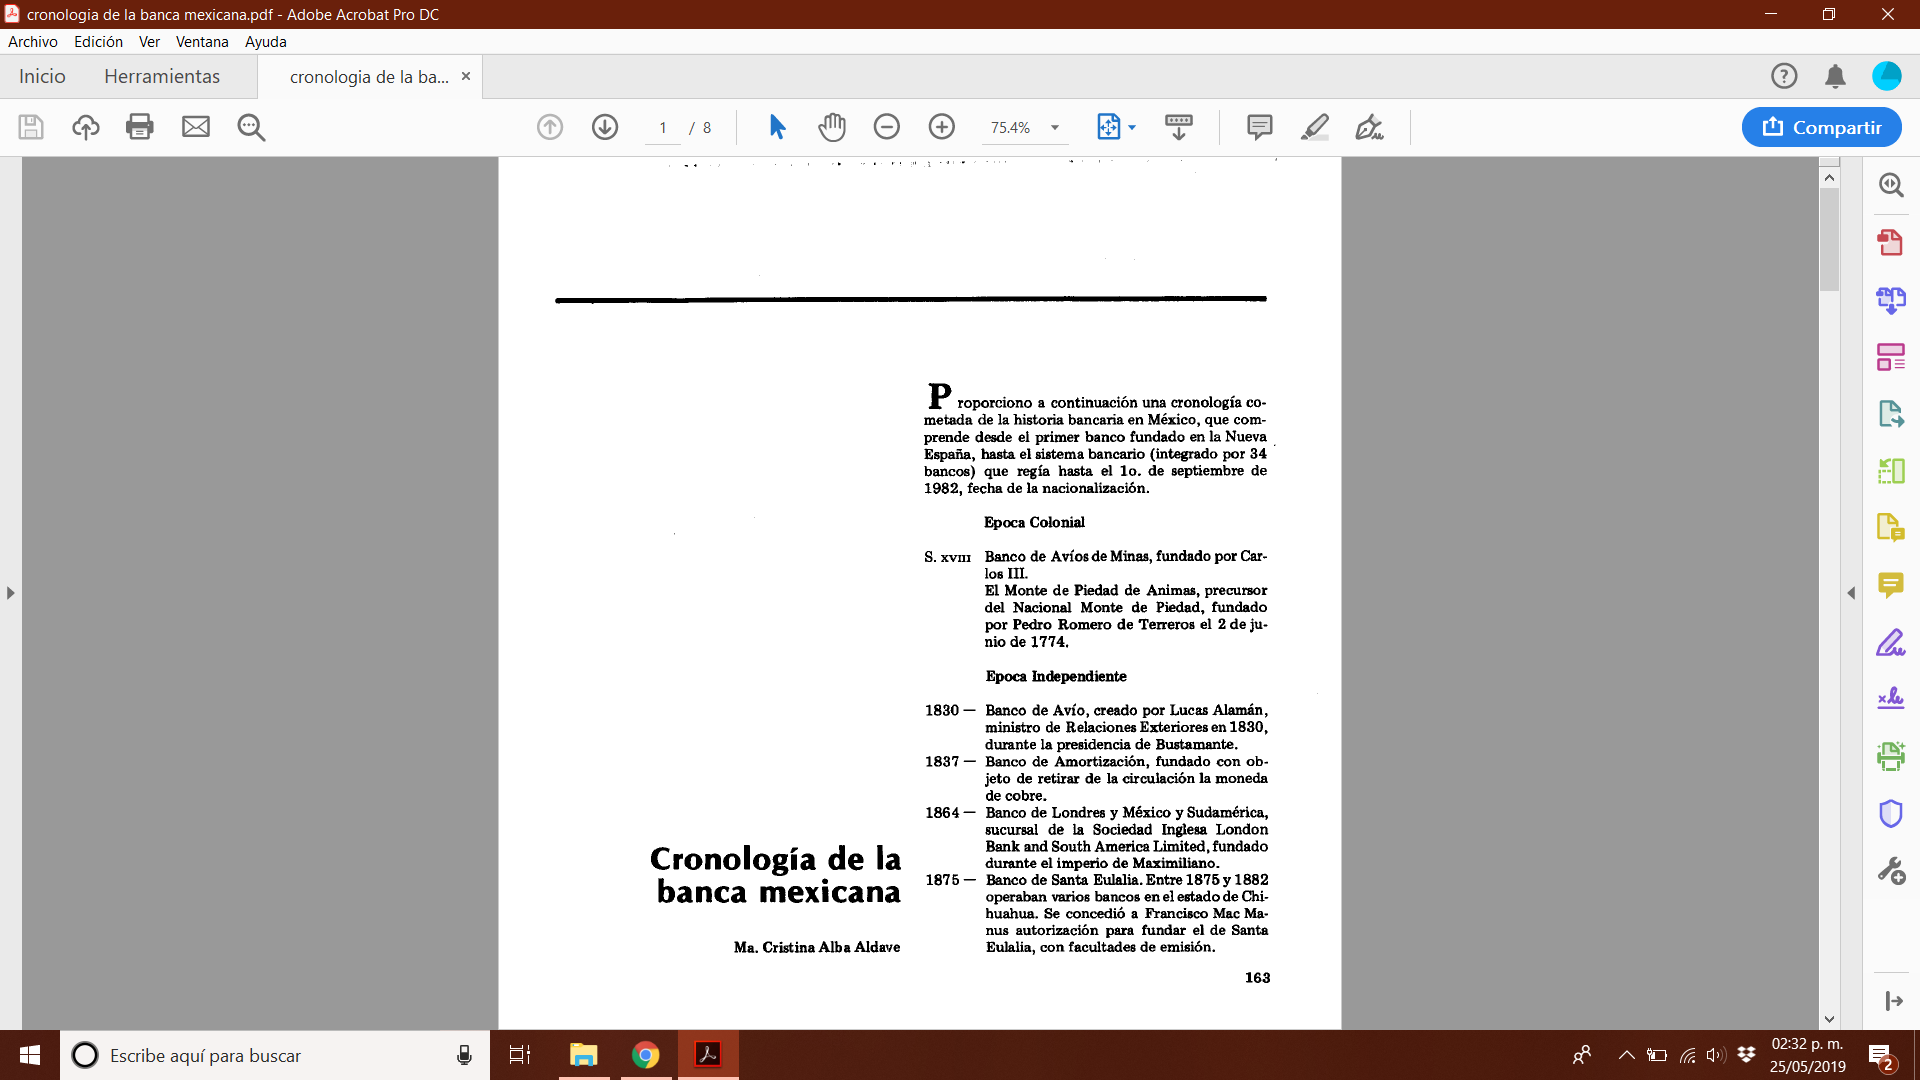Open Chrome from the taskbar
This screenshot has height=1080, width=1920.
coord(646,1055)
